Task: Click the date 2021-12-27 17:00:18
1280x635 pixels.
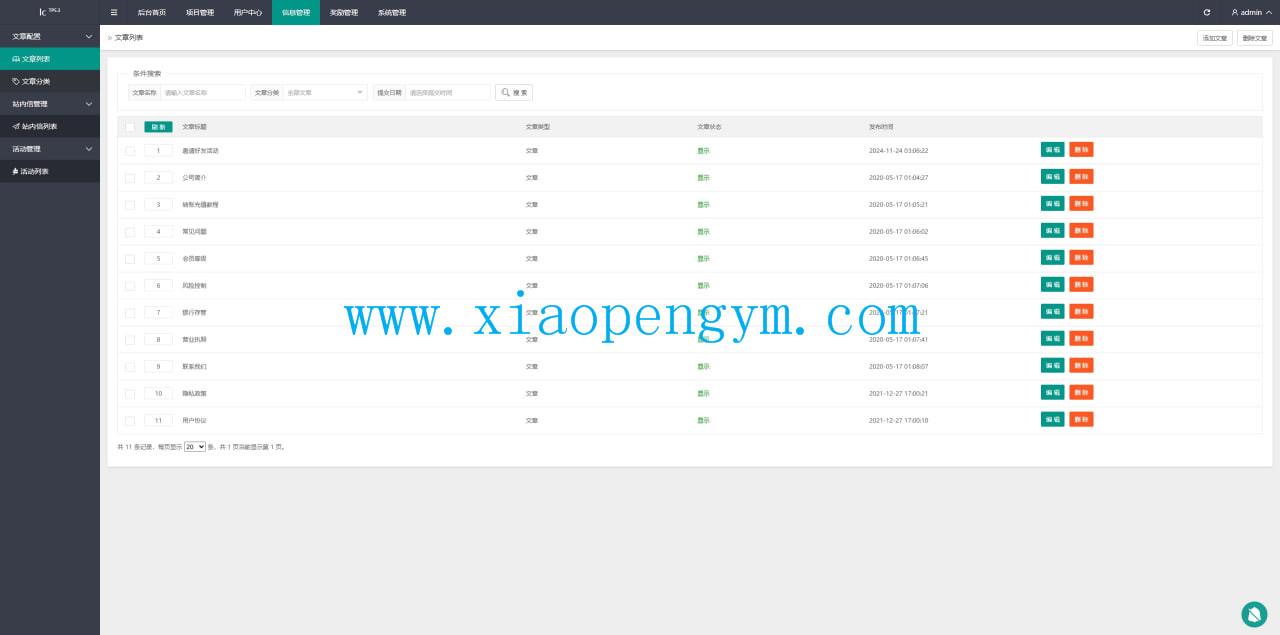Action: point(898,421)
